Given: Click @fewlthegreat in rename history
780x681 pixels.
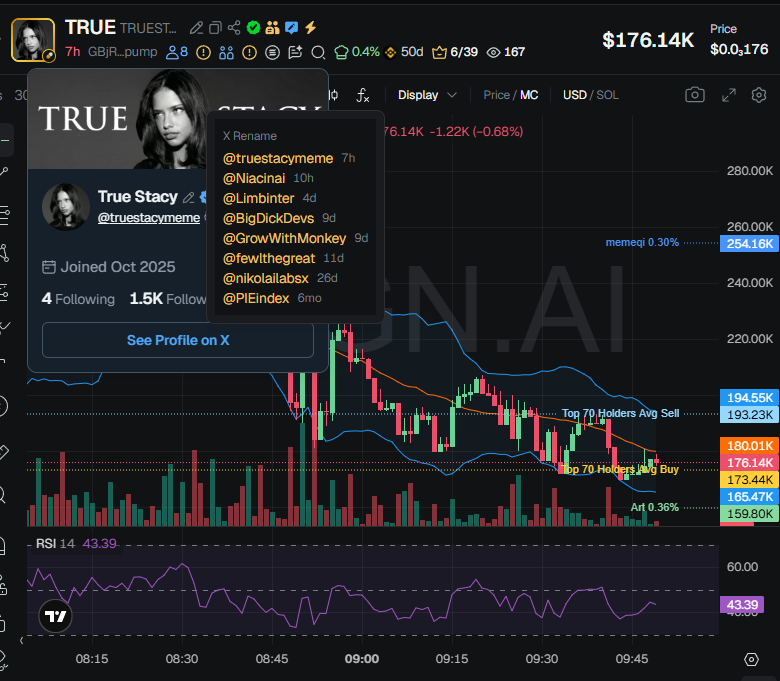Looking at the screenshot, I should click(269, 258).
